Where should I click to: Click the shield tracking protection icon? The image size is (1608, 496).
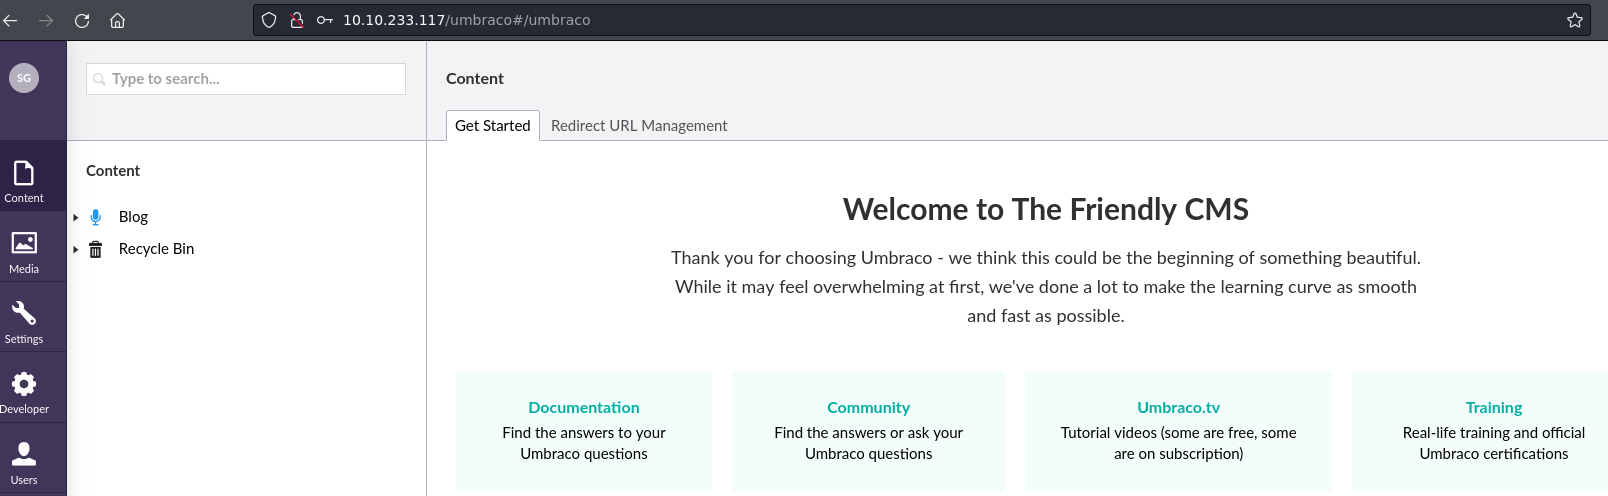(x=269, y=20)
